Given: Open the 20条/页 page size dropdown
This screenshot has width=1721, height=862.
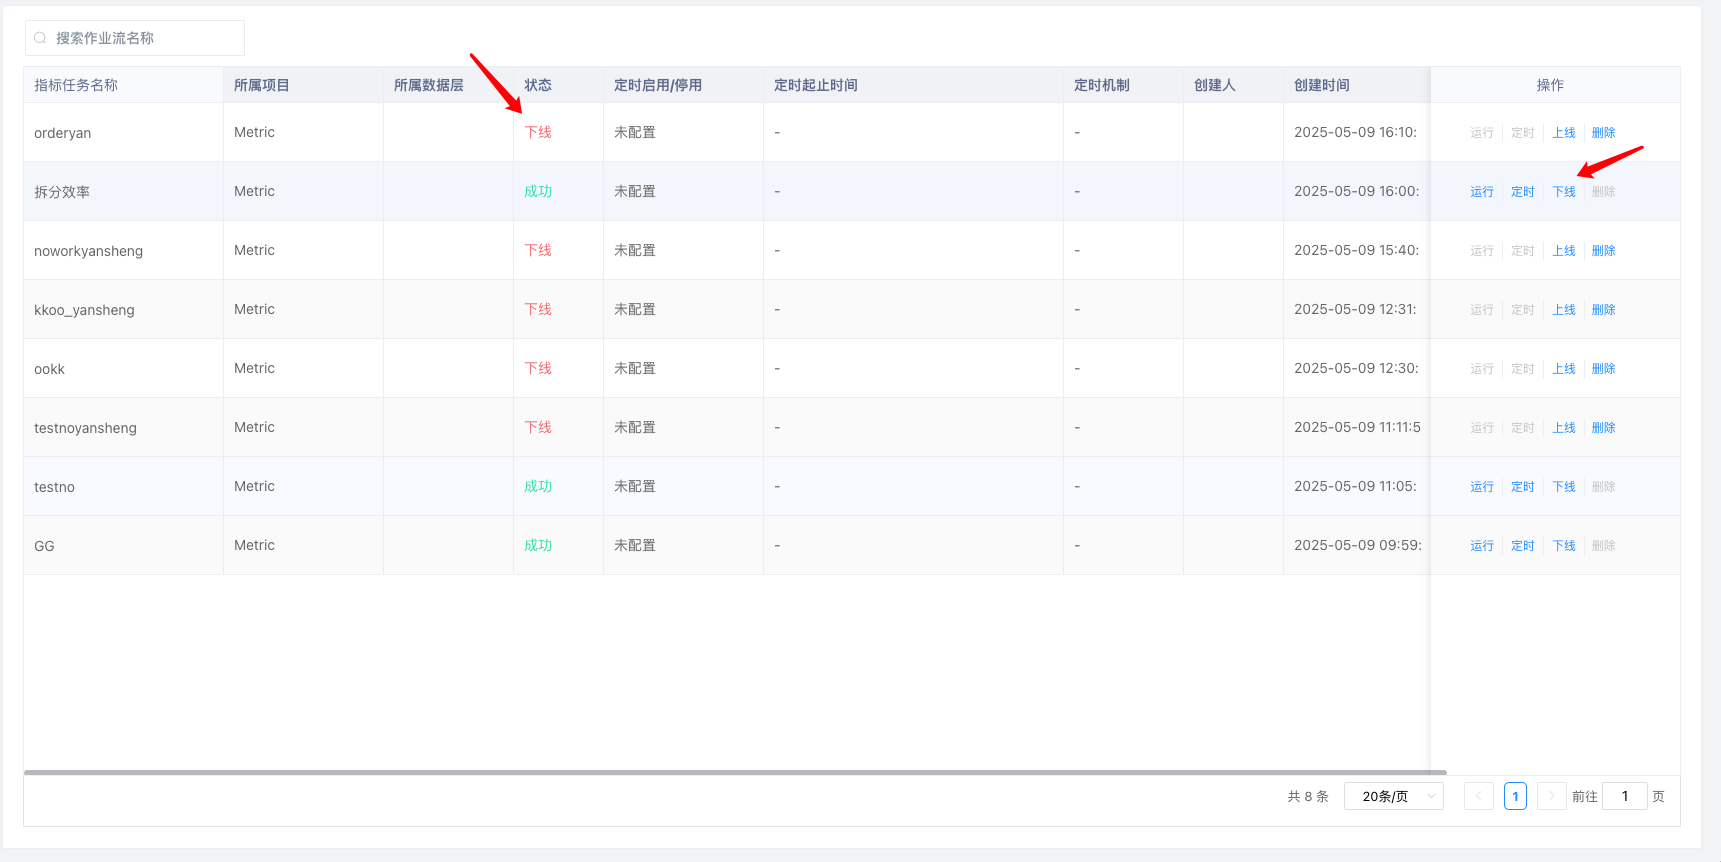Looking at the screenshot, I should (x=1394, y=796).
